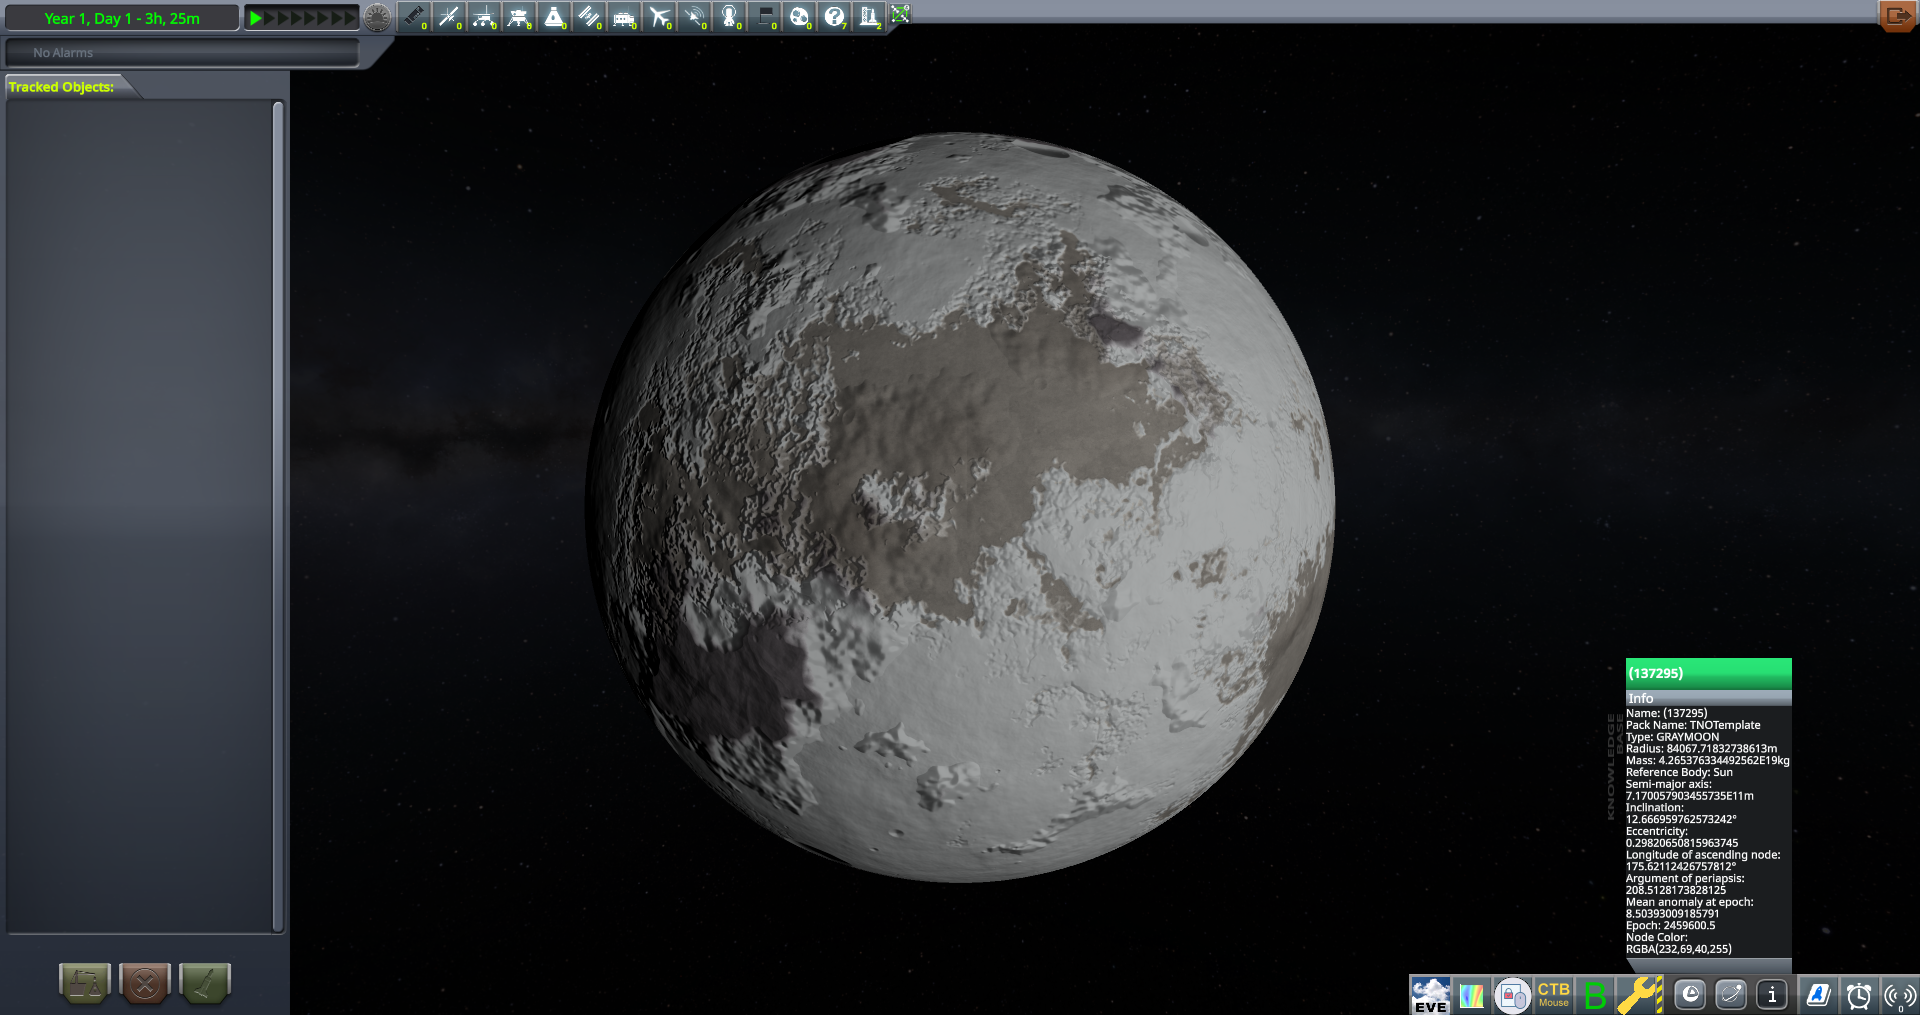Open the CTB Mouse toolbar button
The width and height of the screenshot is (1920, 1015).
pyautogui.click(x=1553, y=995)
